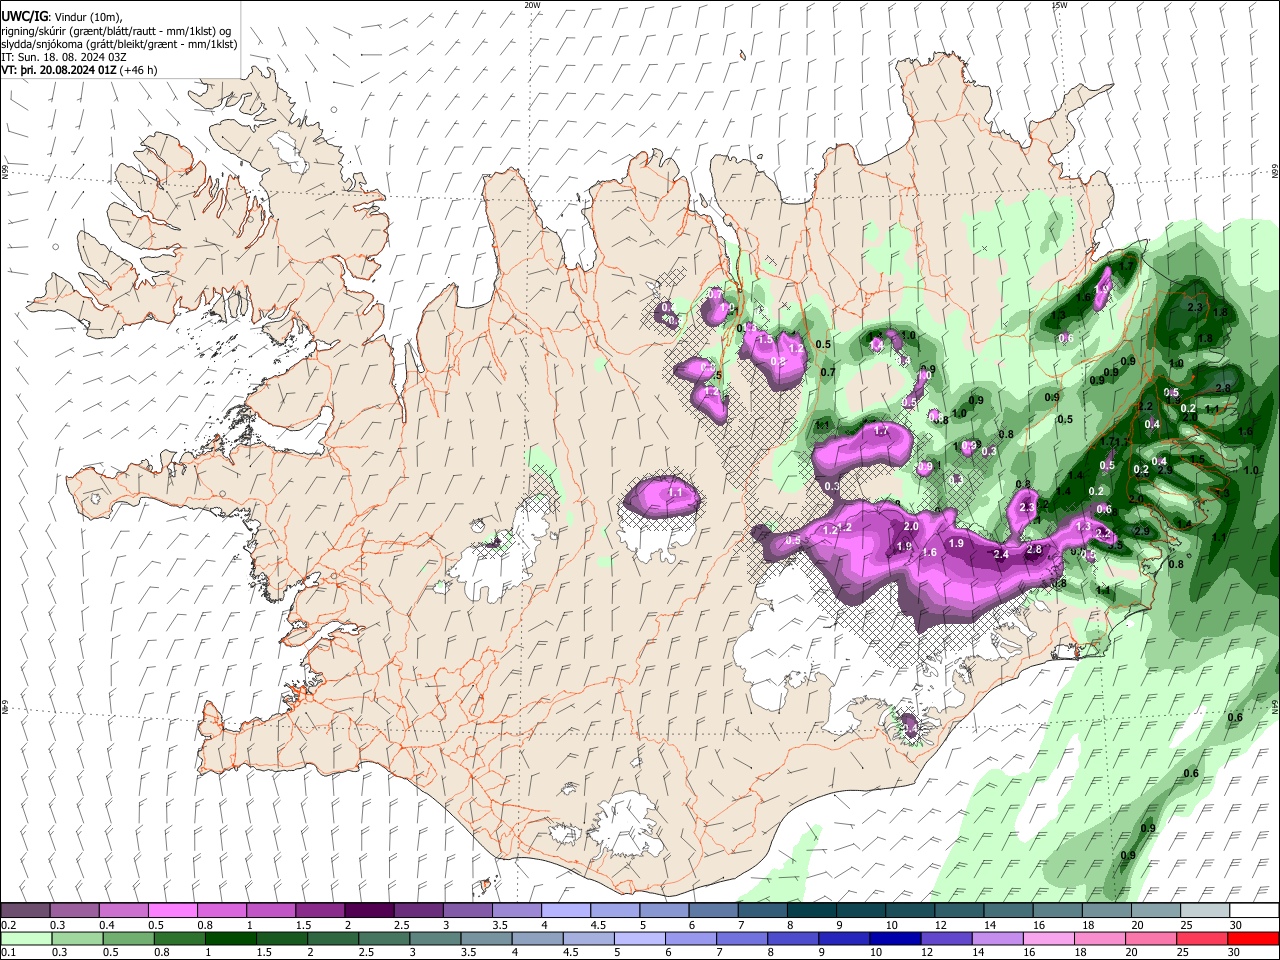The height and width of the screenshot is (960, 1280).
Task: Pick the pink swatch above lower legend's 18
Action: (1099, 938)
